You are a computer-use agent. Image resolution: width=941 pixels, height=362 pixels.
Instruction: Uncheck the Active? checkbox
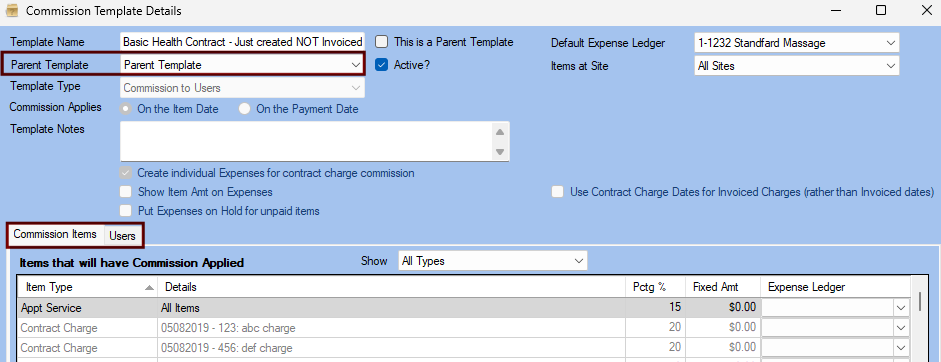381,64
